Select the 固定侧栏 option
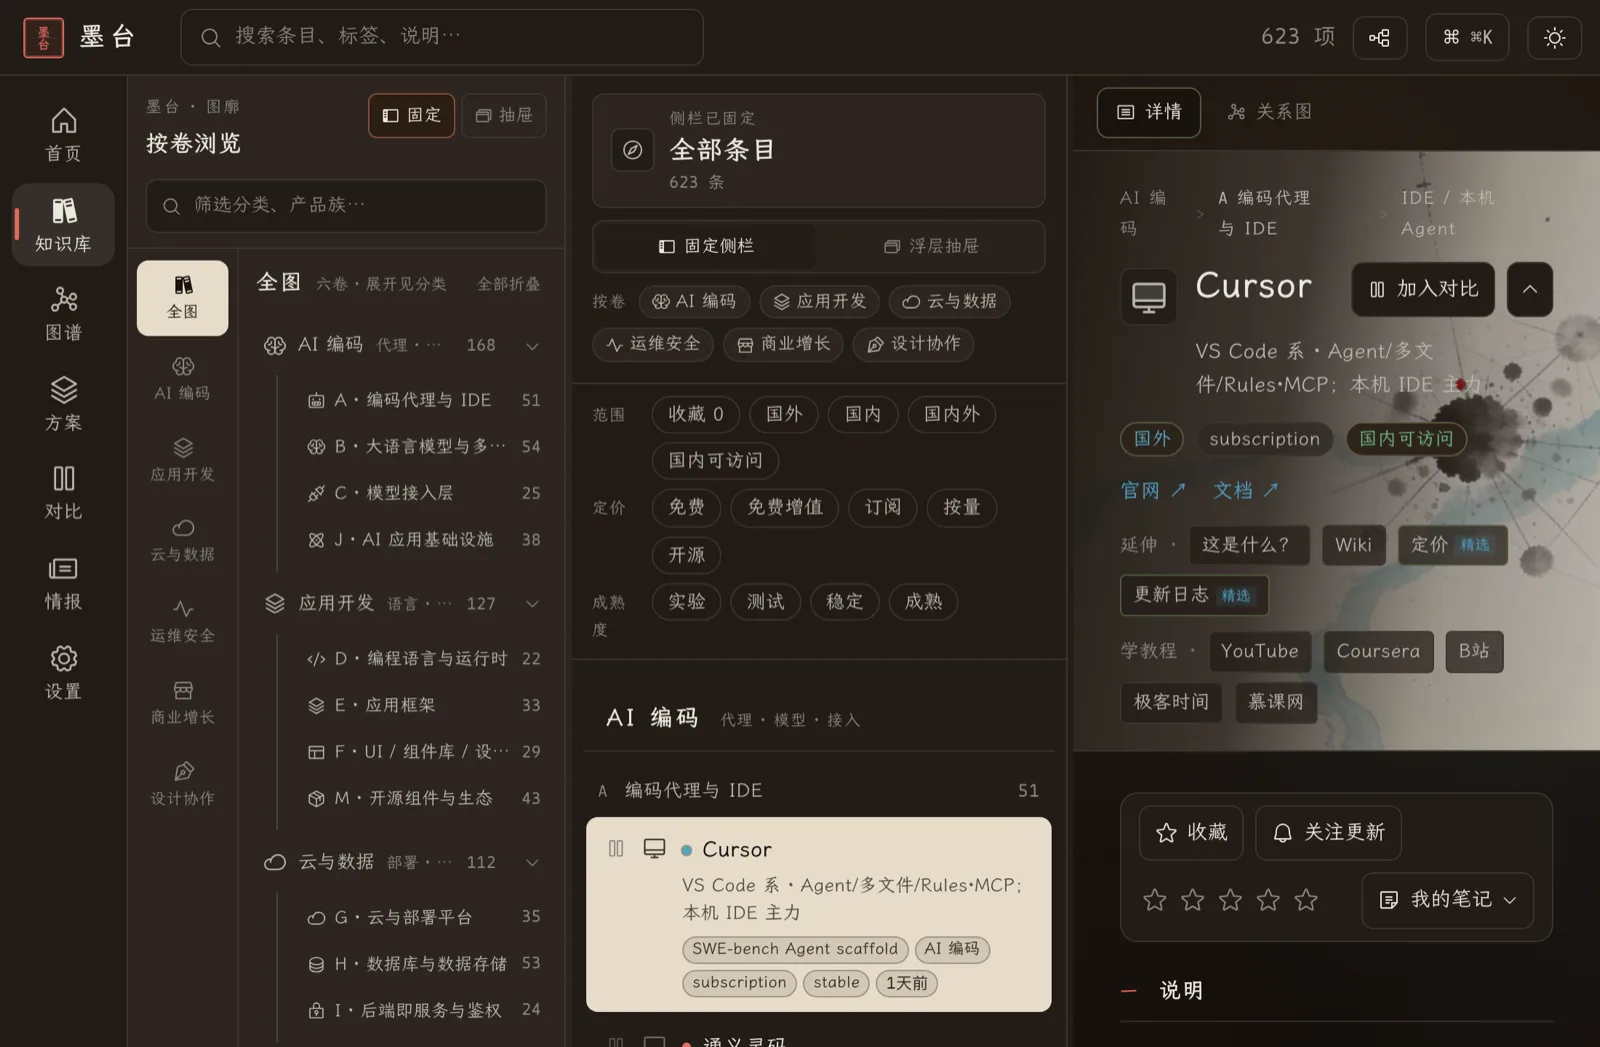Viewport: 1600px width, 1047px height. pos(705,246)
